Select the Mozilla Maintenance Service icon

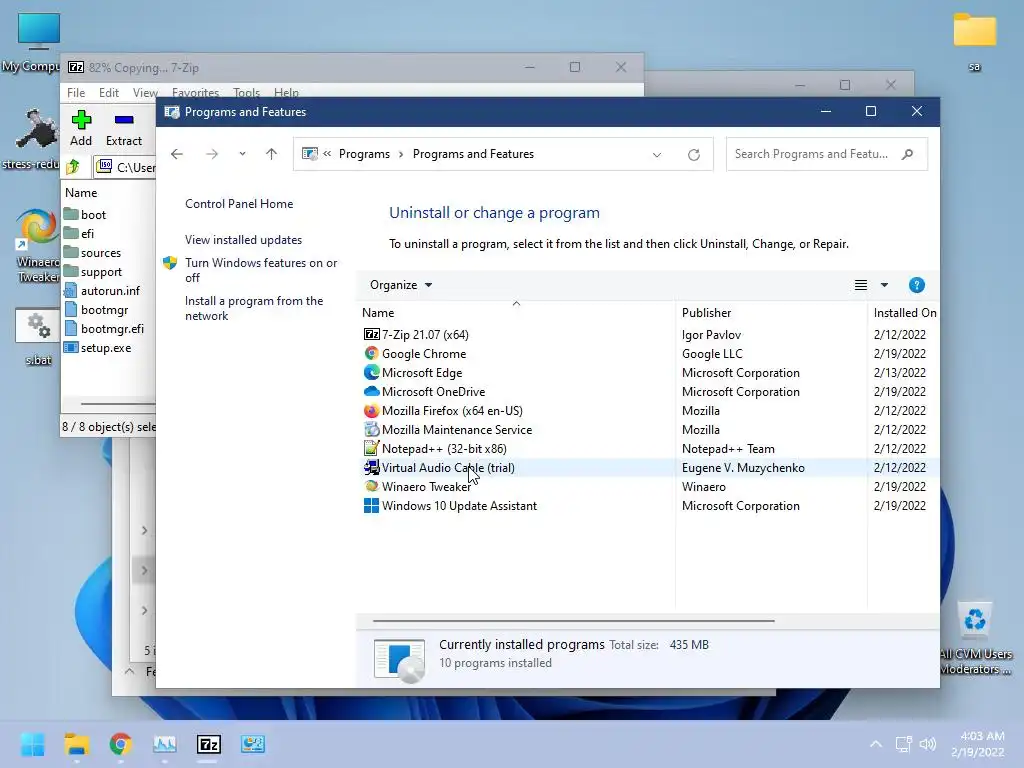pyautogui.click(x=371, y=429)
